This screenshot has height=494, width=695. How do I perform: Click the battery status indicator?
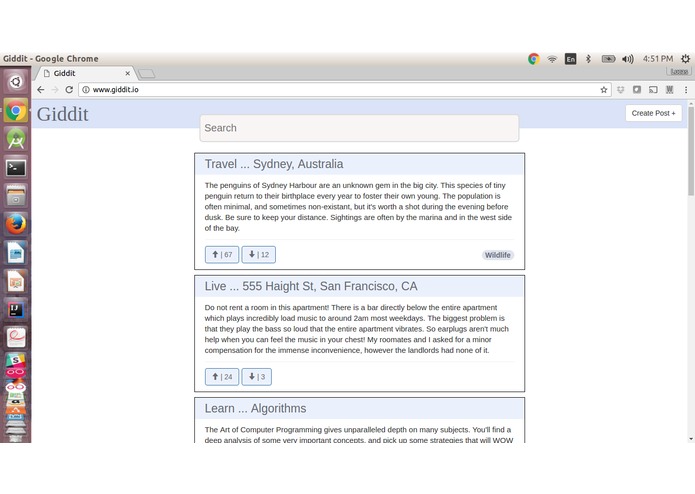(608, 58)
